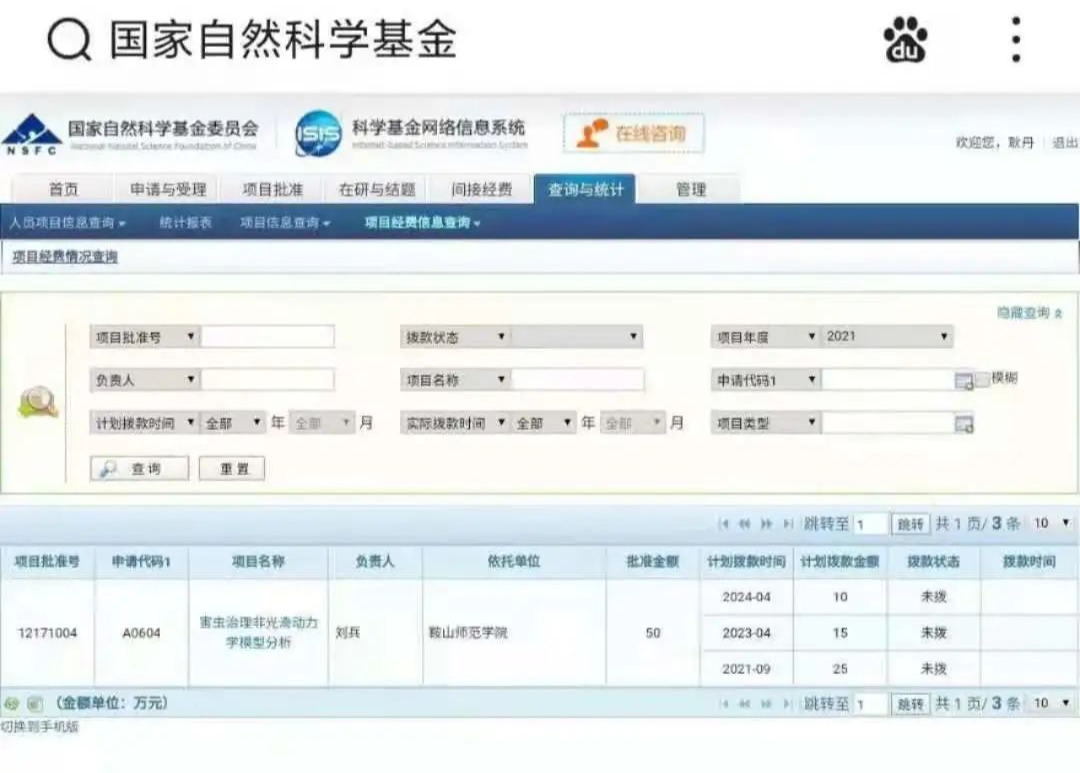Click the export icon next to the refresh icon

35,704
